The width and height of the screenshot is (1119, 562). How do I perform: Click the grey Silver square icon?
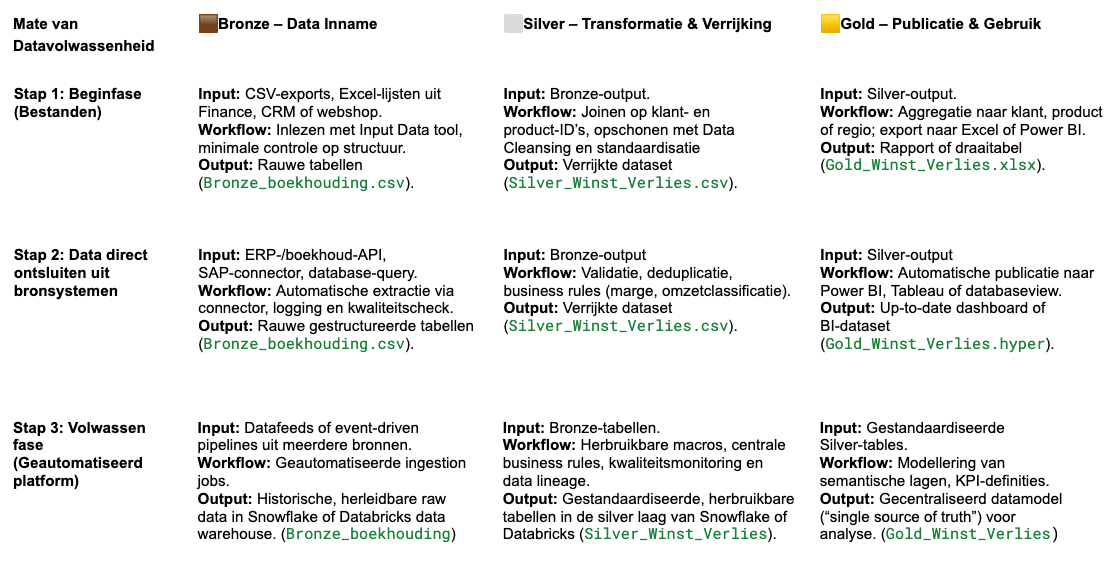coord(514,24)
